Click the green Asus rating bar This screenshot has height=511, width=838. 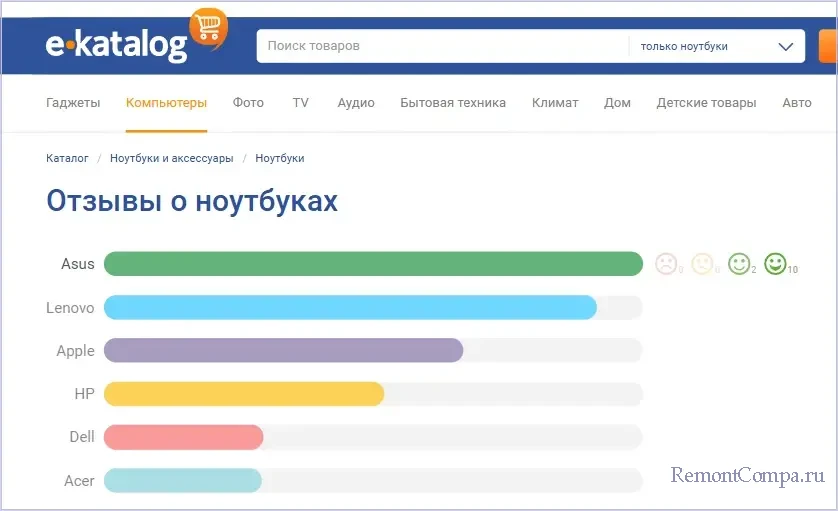click(x=372, y=264)
